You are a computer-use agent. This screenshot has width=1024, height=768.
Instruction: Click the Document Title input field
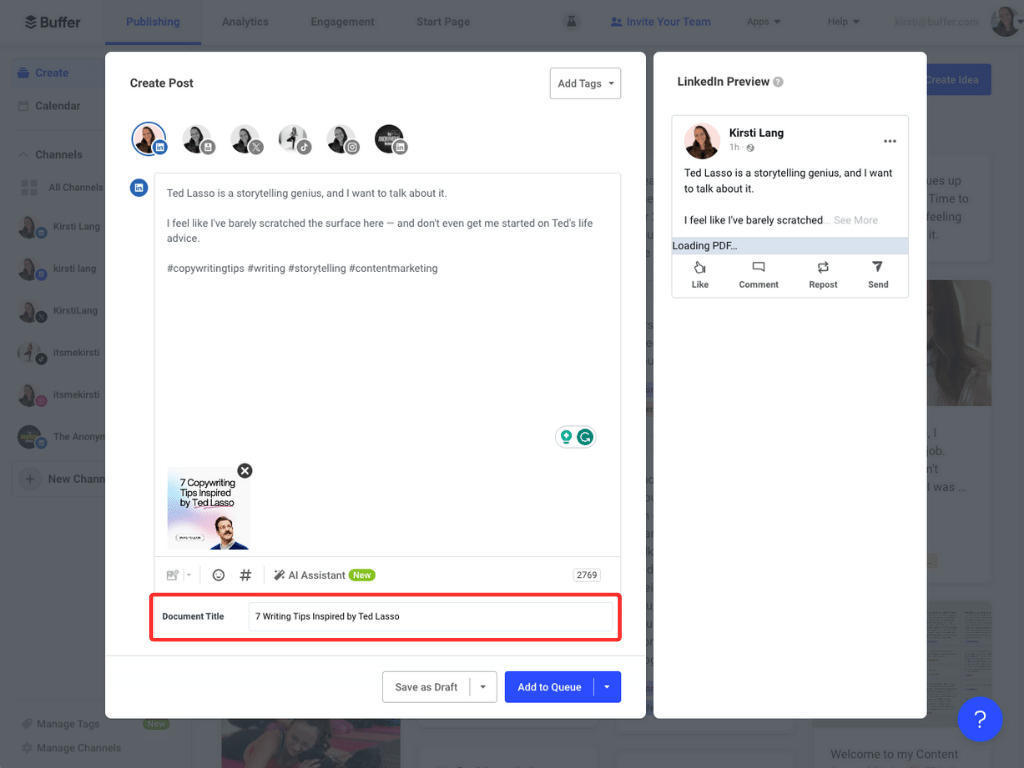[430, 616]
